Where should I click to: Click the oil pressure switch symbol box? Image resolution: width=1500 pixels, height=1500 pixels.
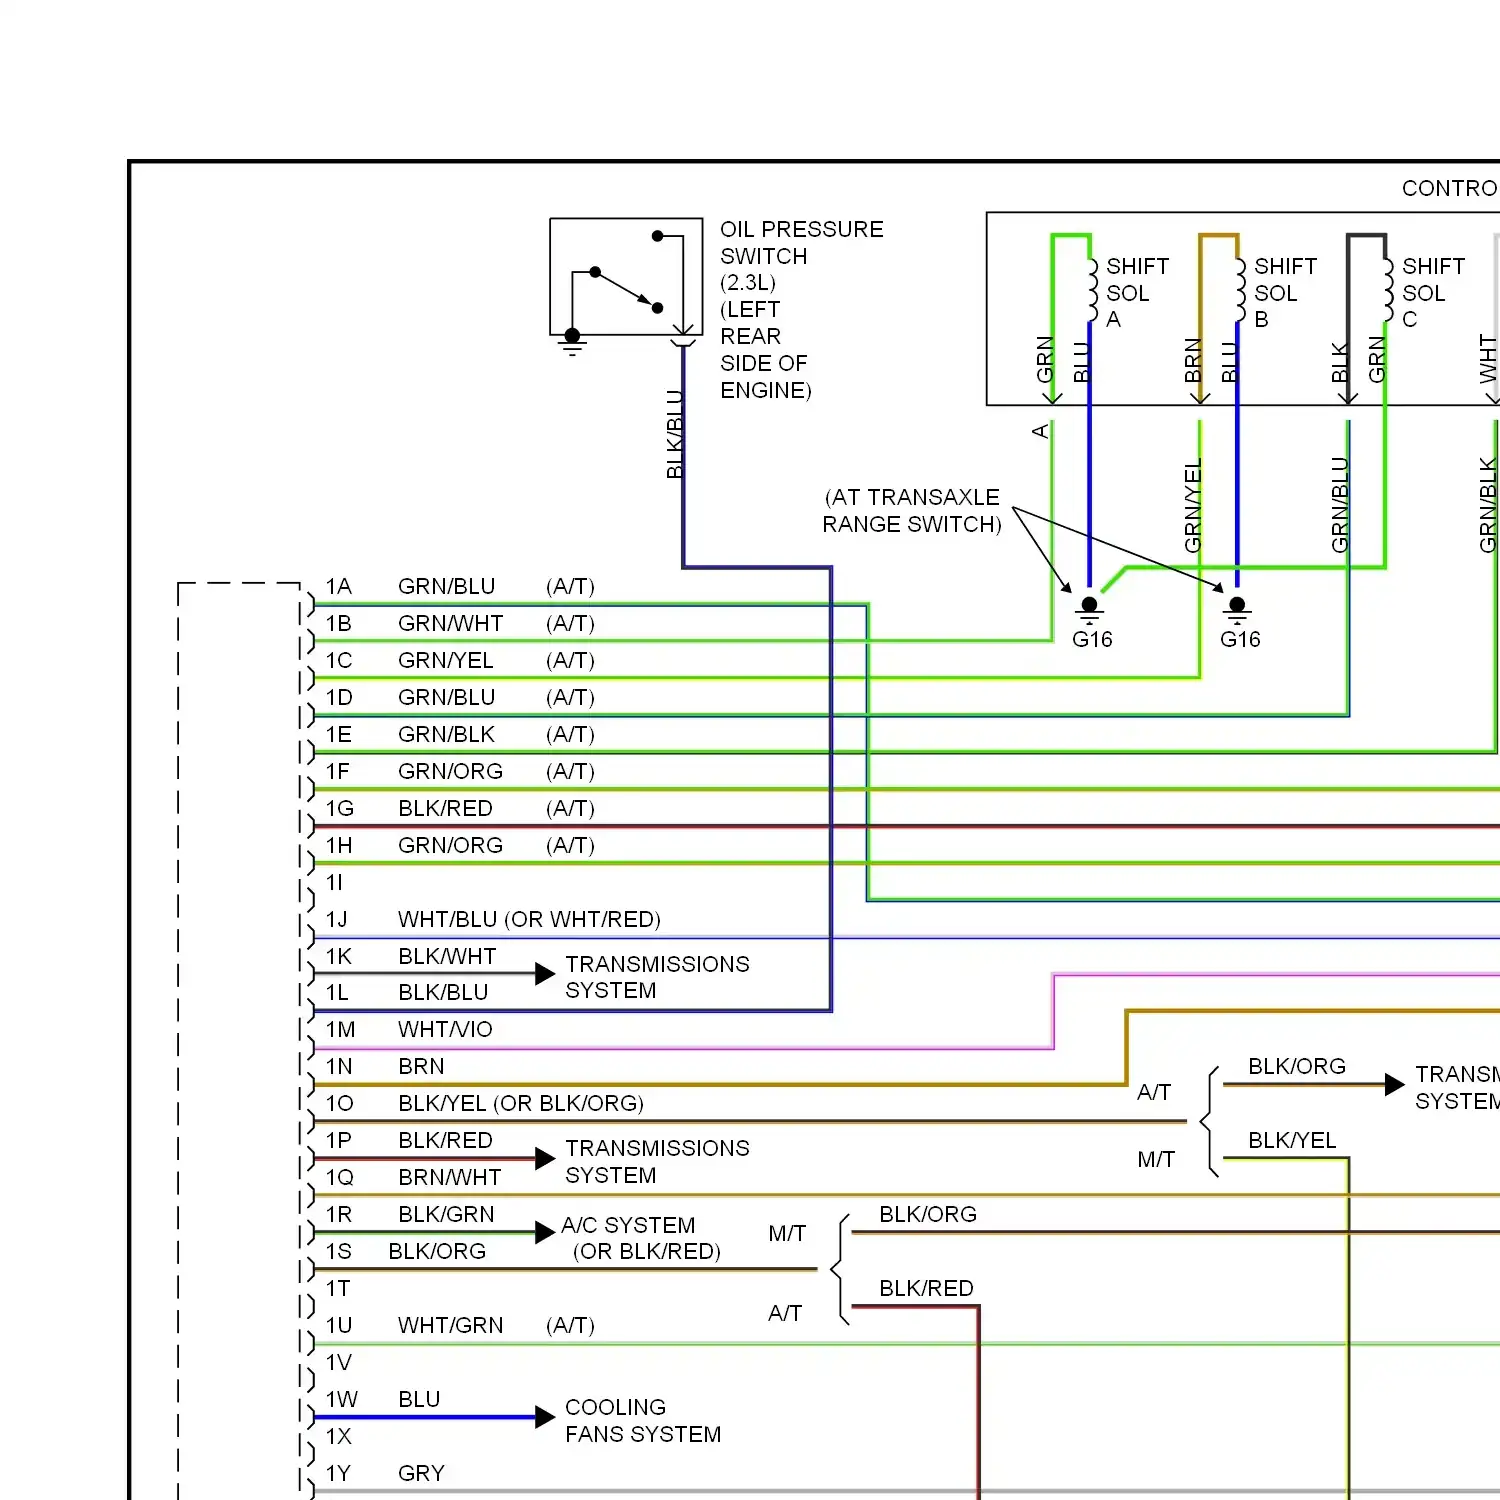(626, 277)
